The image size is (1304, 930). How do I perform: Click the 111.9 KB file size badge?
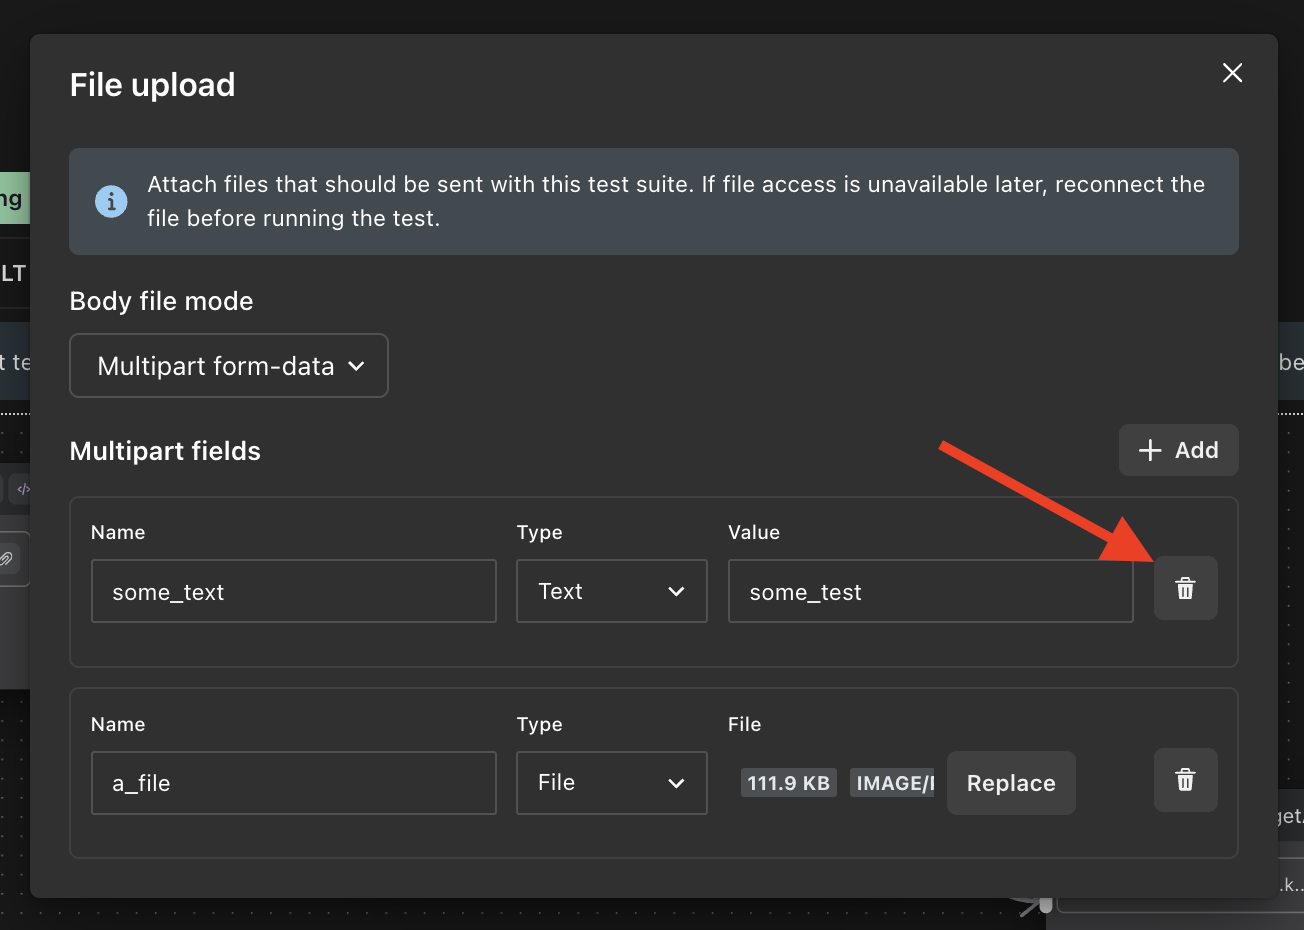pos(789,783)
